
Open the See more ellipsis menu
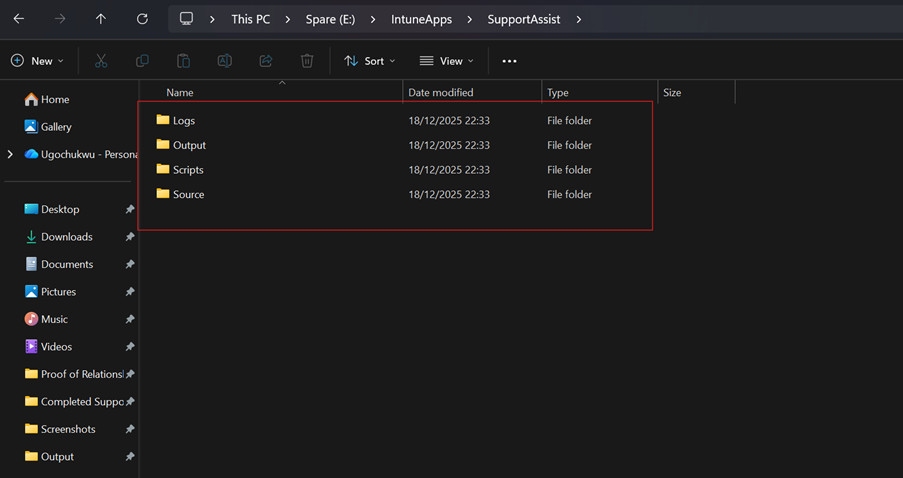[509, 61]
